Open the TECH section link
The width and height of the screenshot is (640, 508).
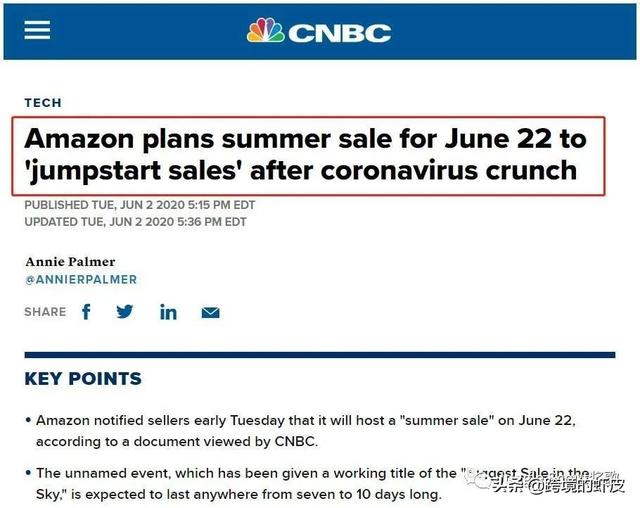tap(43, 102)
